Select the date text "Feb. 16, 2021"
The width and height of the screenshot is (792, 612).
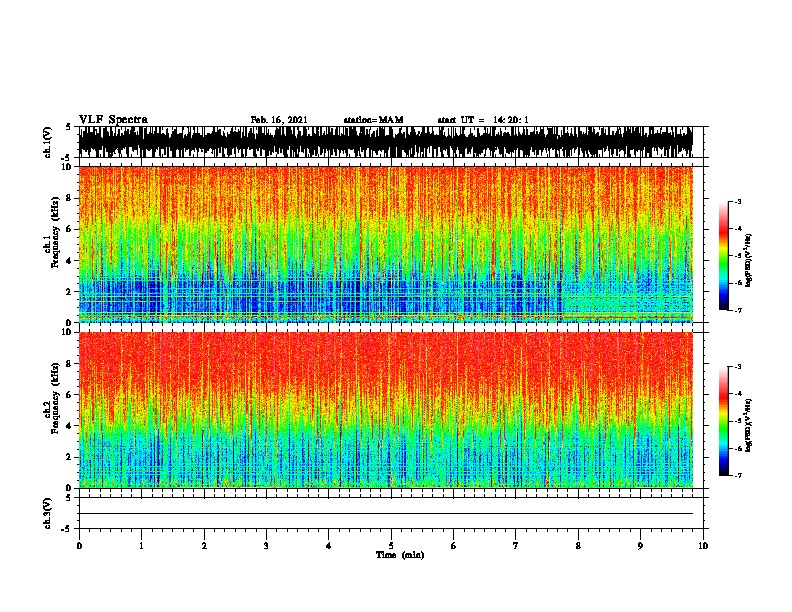click(x=279, y=120)
